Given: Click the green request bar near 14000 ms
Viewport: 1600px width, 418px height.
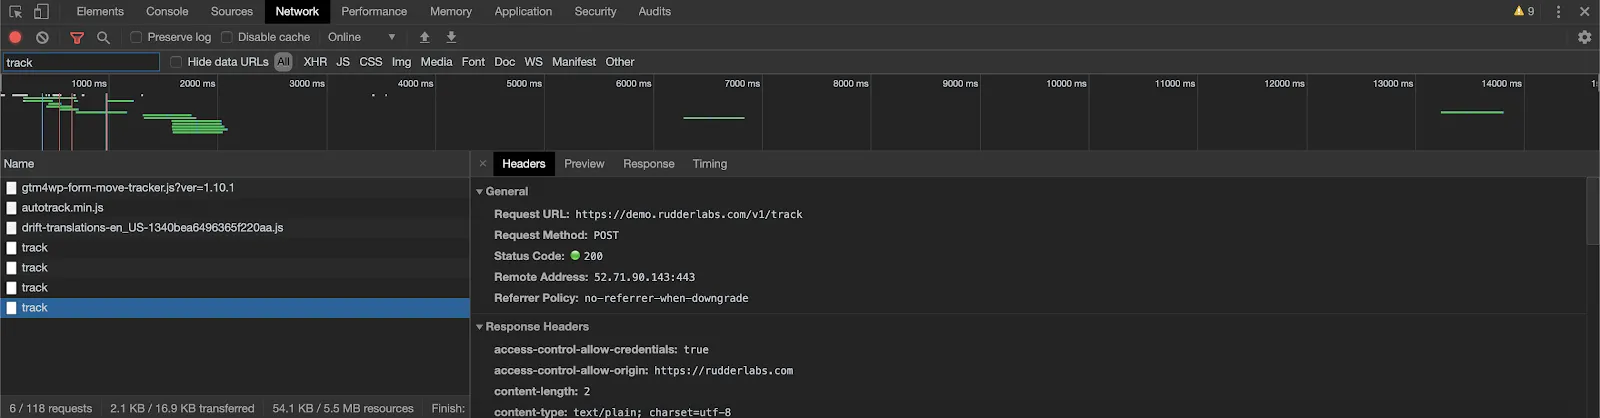Looking at the screenshot, I should (1472, 112).
